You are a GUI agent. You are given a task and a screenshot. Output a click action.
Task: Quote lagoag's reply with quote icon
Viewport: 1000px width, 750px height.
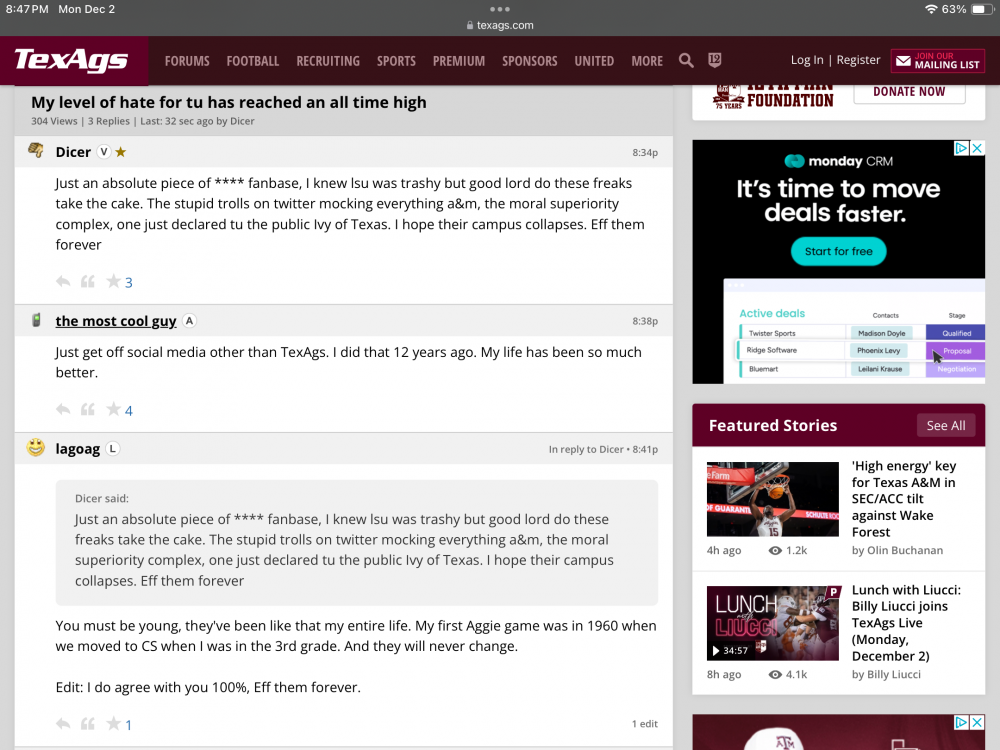point(88,724)
